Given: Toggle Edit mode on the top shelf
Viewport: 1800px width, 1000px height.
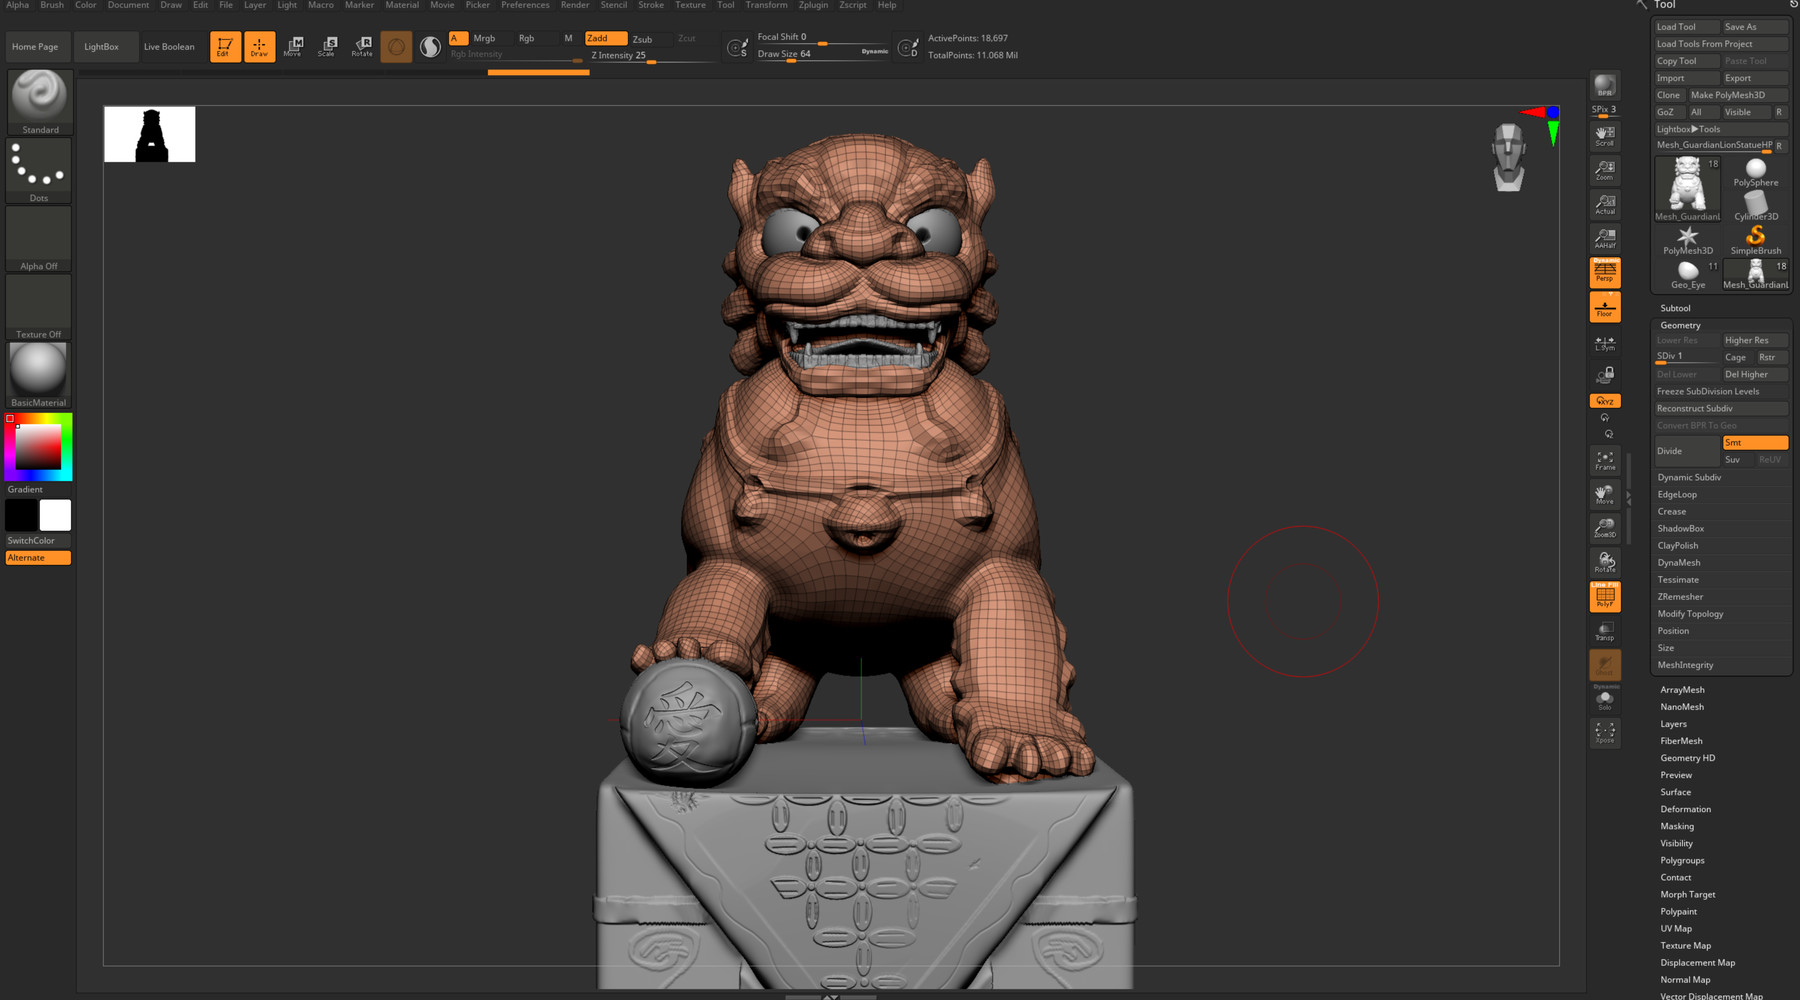Looking at the screenshot, I should coord(224,46).
